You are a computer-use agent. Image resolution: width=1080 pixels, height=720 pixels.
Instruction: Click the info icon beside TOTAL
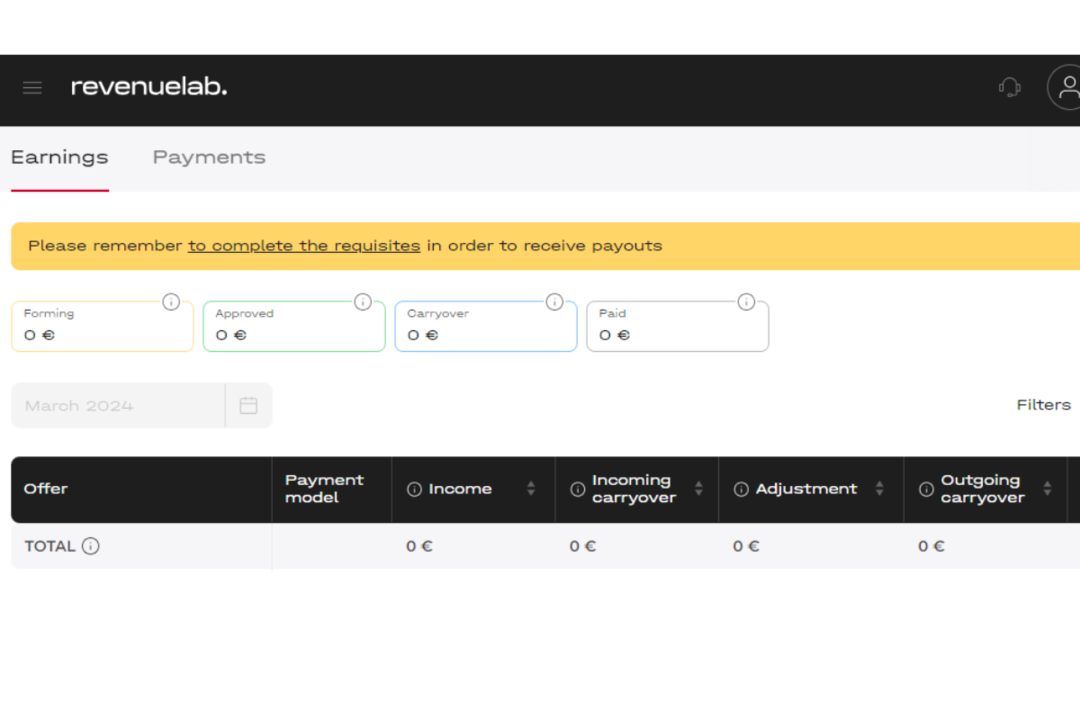tap(91, 546)
